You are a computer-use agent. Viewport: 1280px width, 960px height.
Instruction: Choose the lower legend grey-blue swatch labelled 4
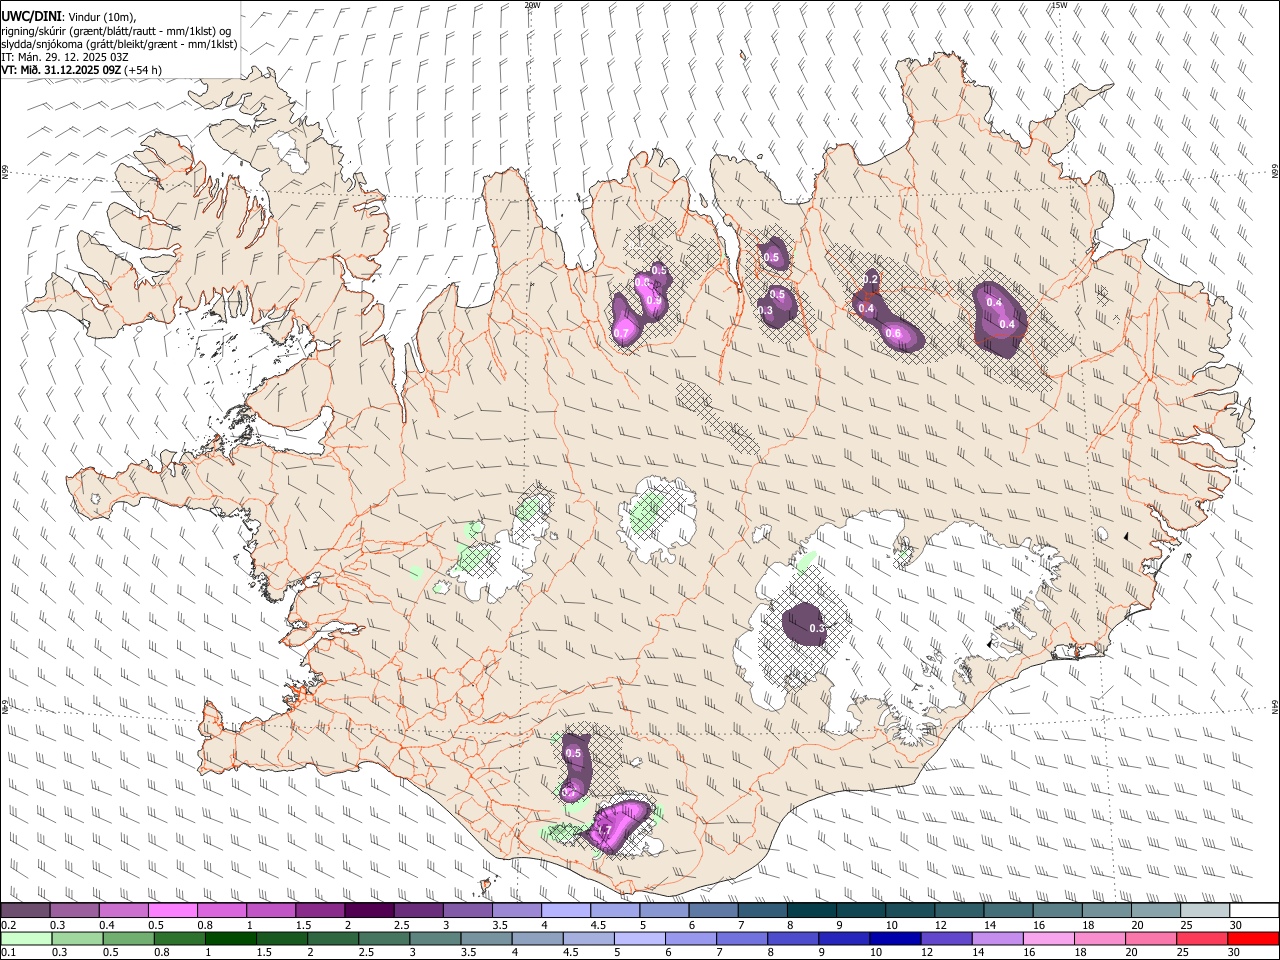(x=536, y=938)
